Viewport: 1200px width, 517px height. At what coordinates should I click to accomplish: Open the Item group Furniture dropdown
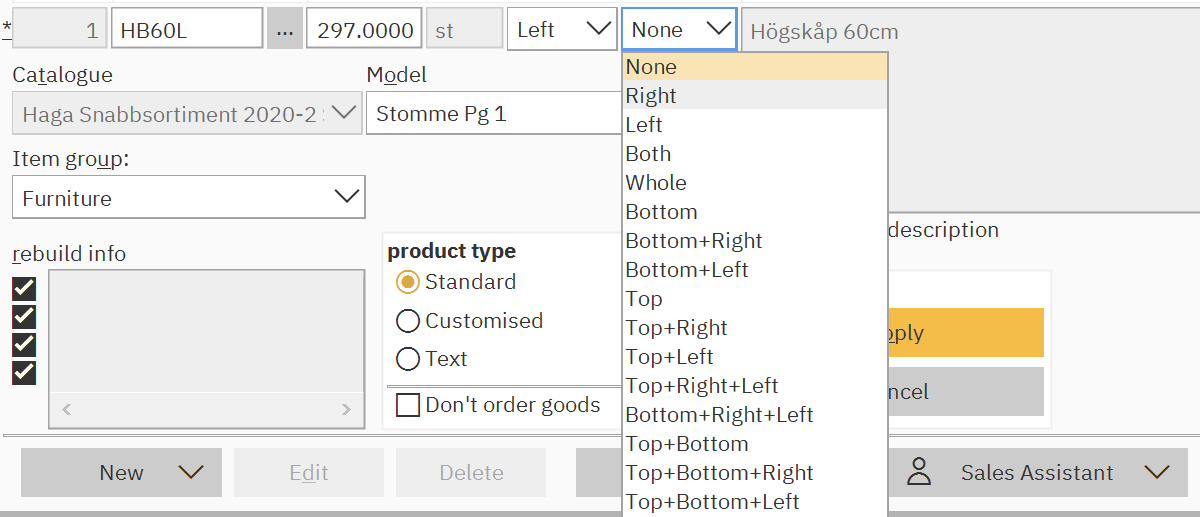189,198
